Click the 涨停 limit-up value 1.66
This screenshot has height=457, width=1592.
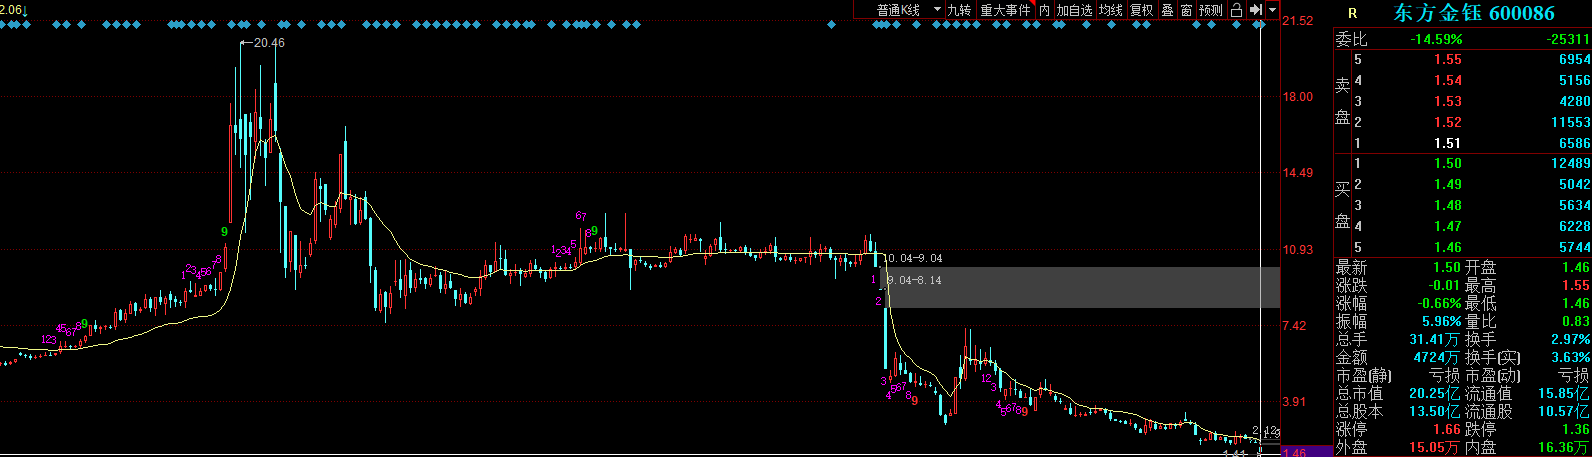point(1448,429)
